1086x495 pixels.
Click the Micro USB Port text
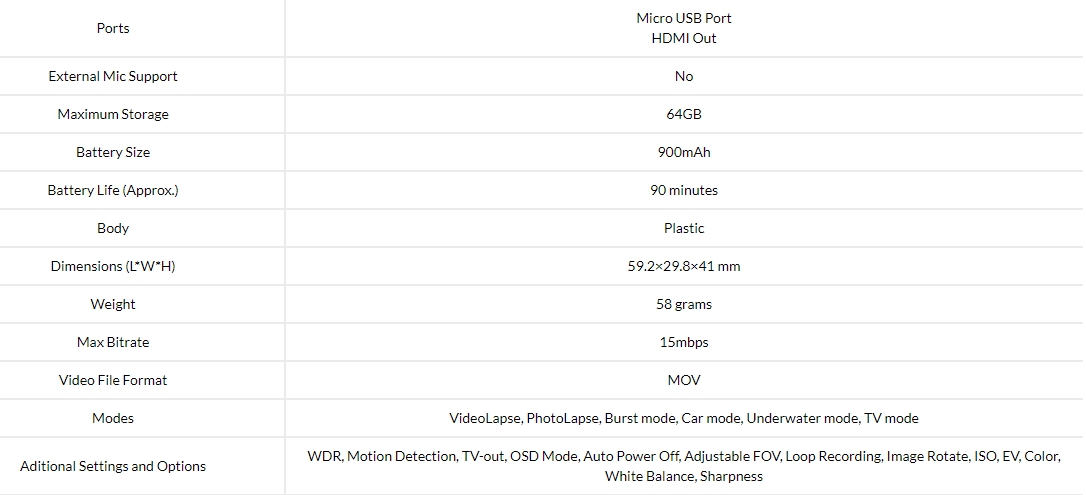684,18
